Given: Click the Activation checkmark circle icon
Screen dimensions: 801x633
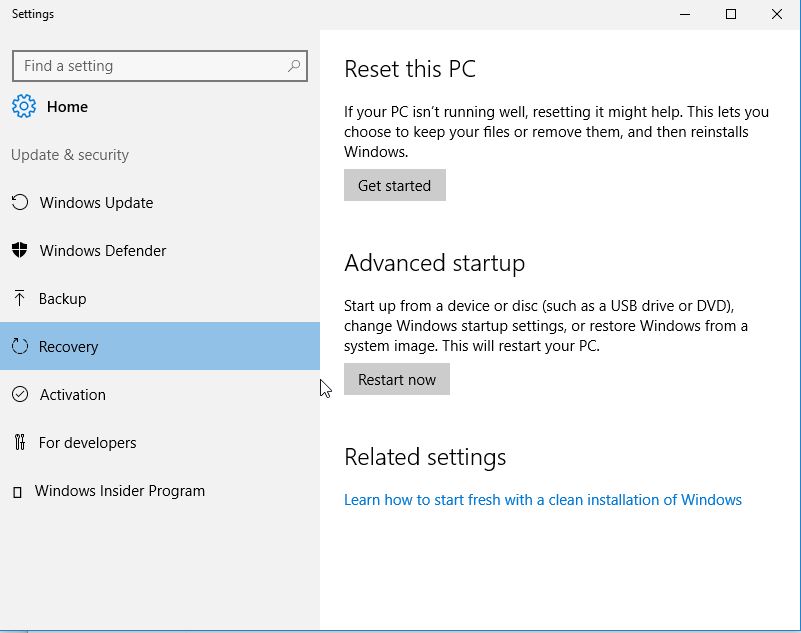Looking at the screenshot, I should 20,394.
